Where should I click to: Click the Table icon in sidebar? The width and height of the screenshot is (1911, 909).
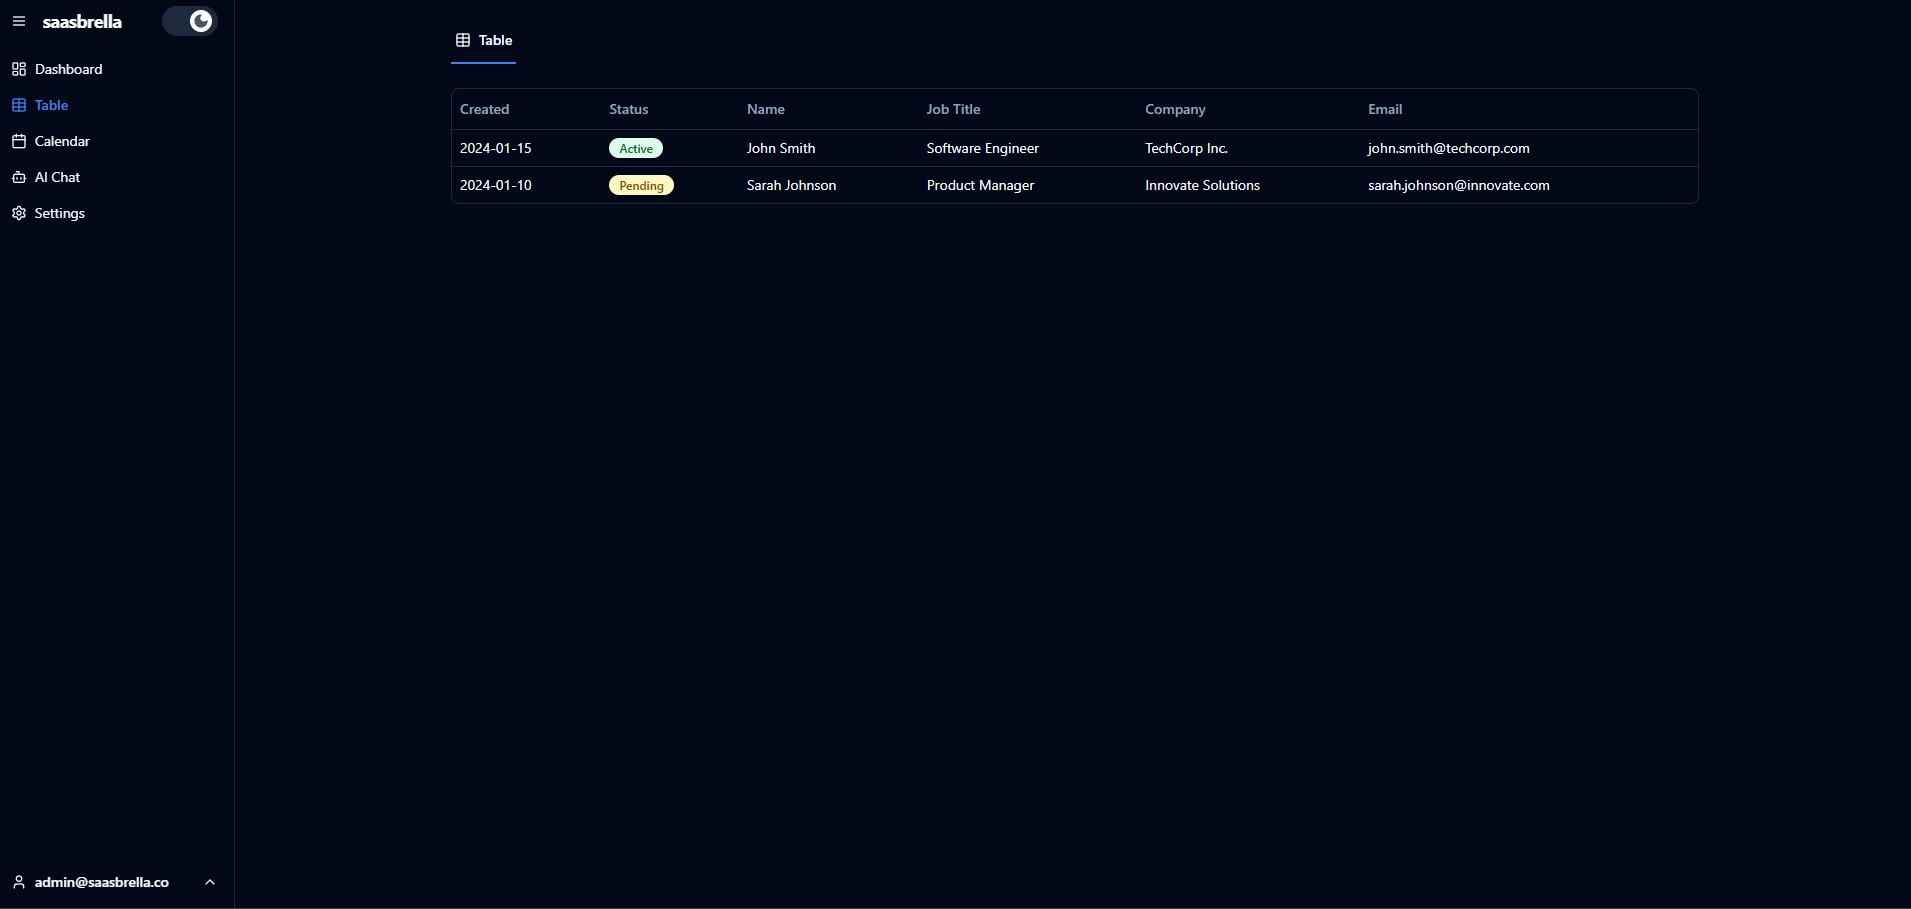tap(19, 105)
